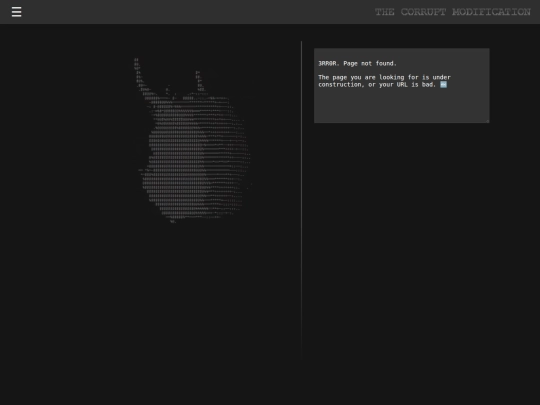Click the ASCII art creature image
Image resolution: width=540 pixels, height=405 pixels.
(x=192, y=141)
